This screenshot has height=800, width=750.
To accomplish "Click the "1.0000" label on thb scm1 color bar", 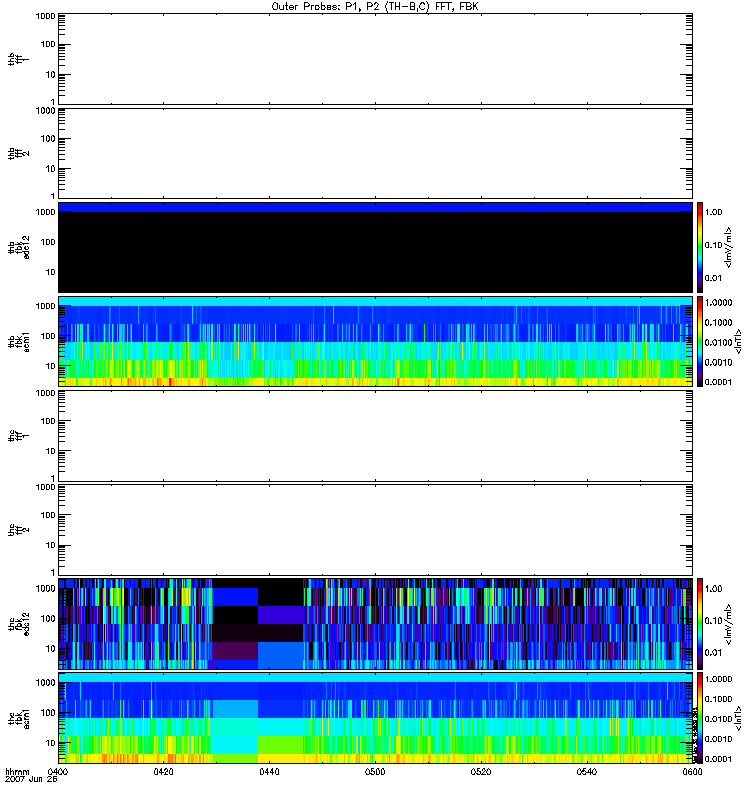I will coord(718,303).
